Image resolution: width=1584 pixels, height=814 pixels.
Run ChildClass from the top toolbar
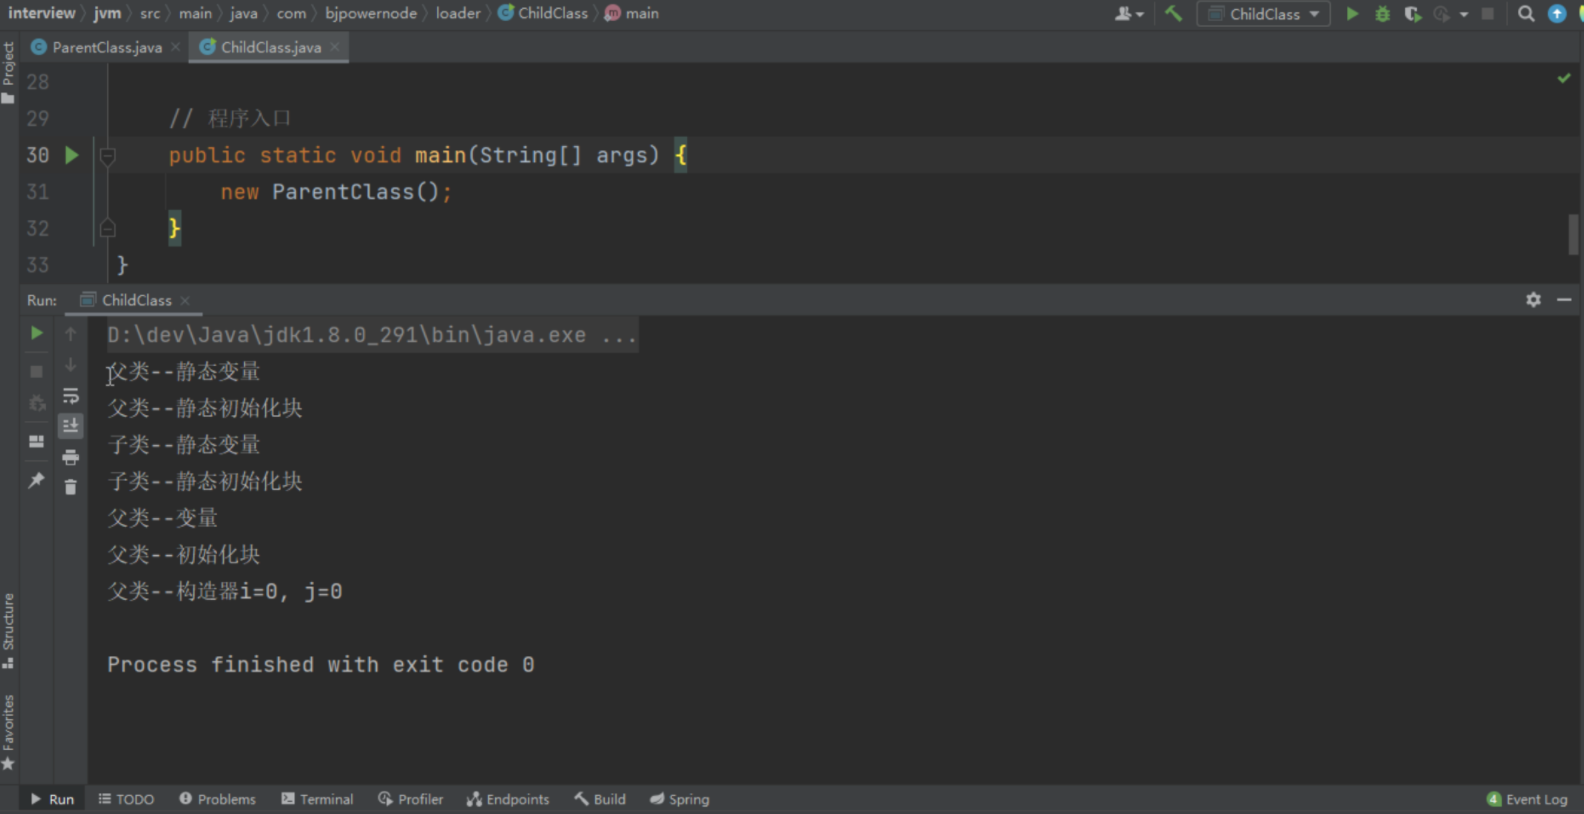click(1352, 14)
